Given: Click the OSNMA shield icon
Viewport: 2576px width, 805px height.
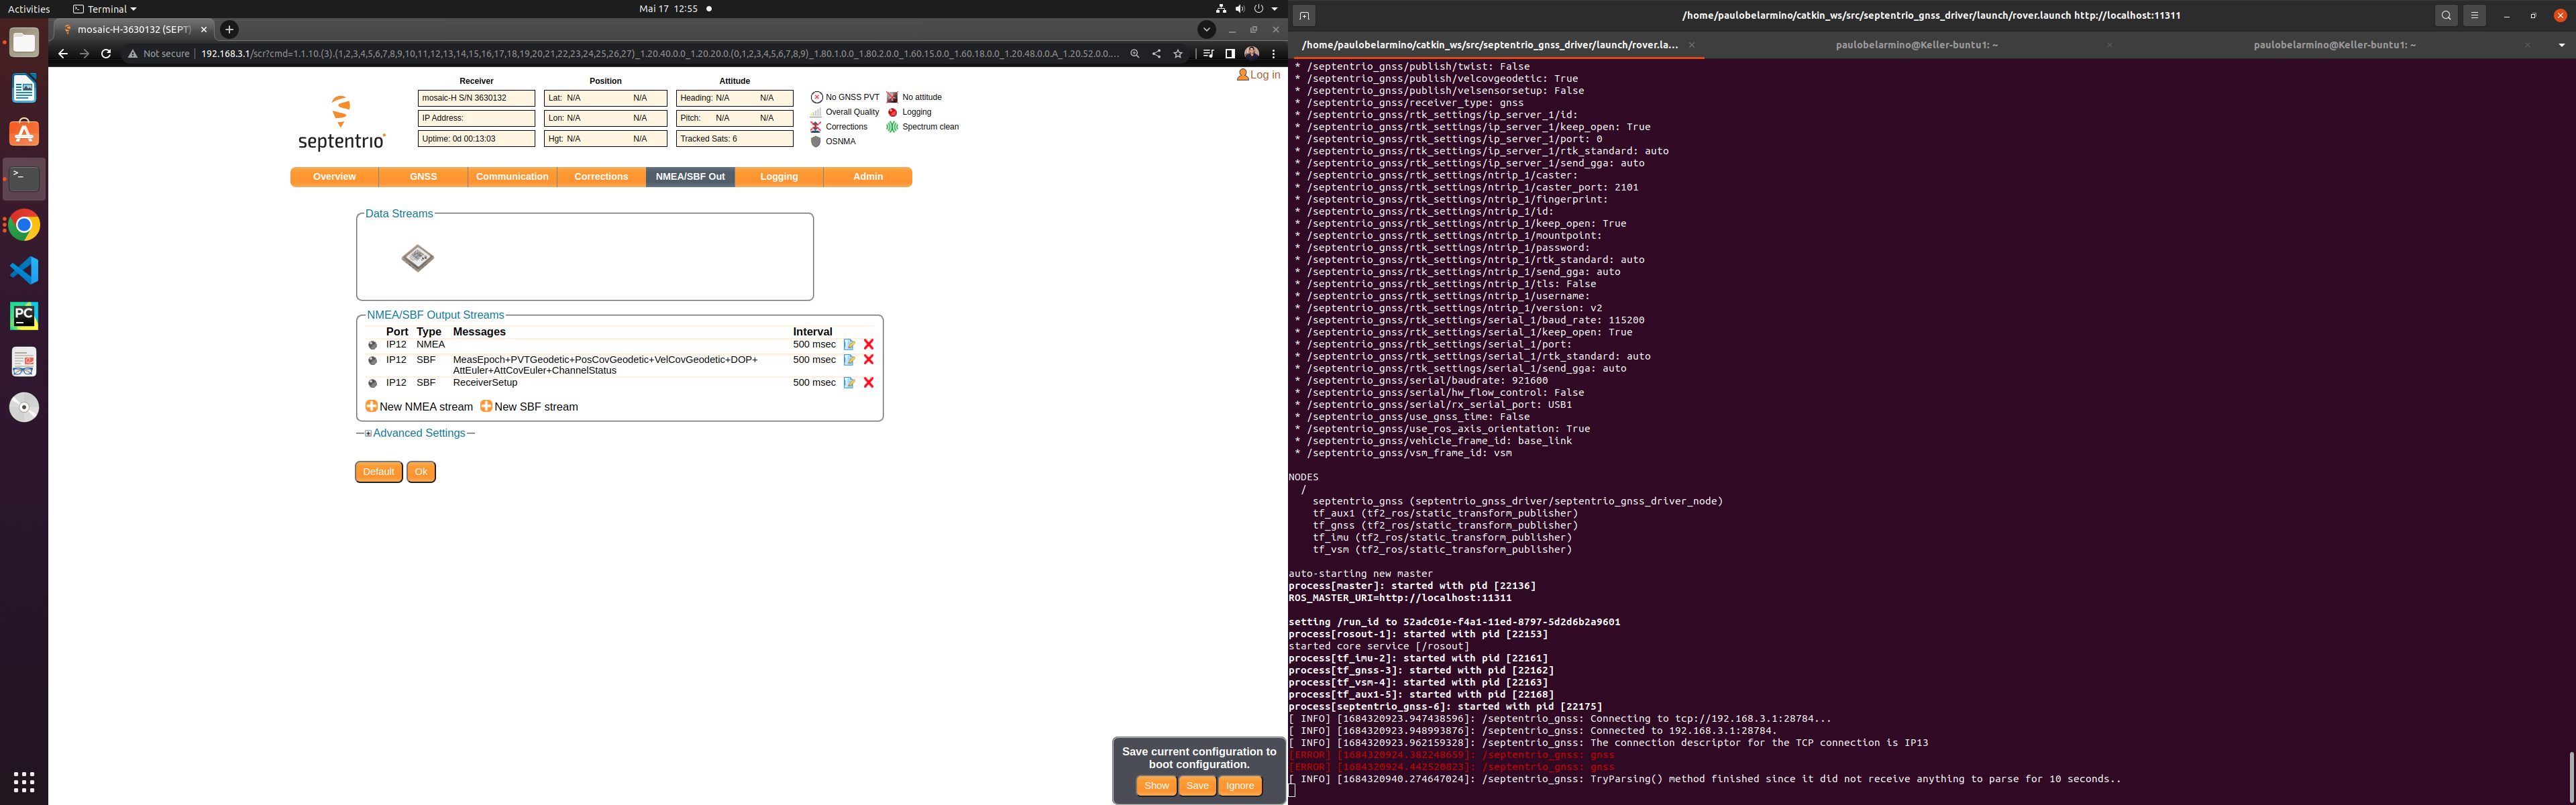Looking at the screenshot, I should click(x=817, y=141).
